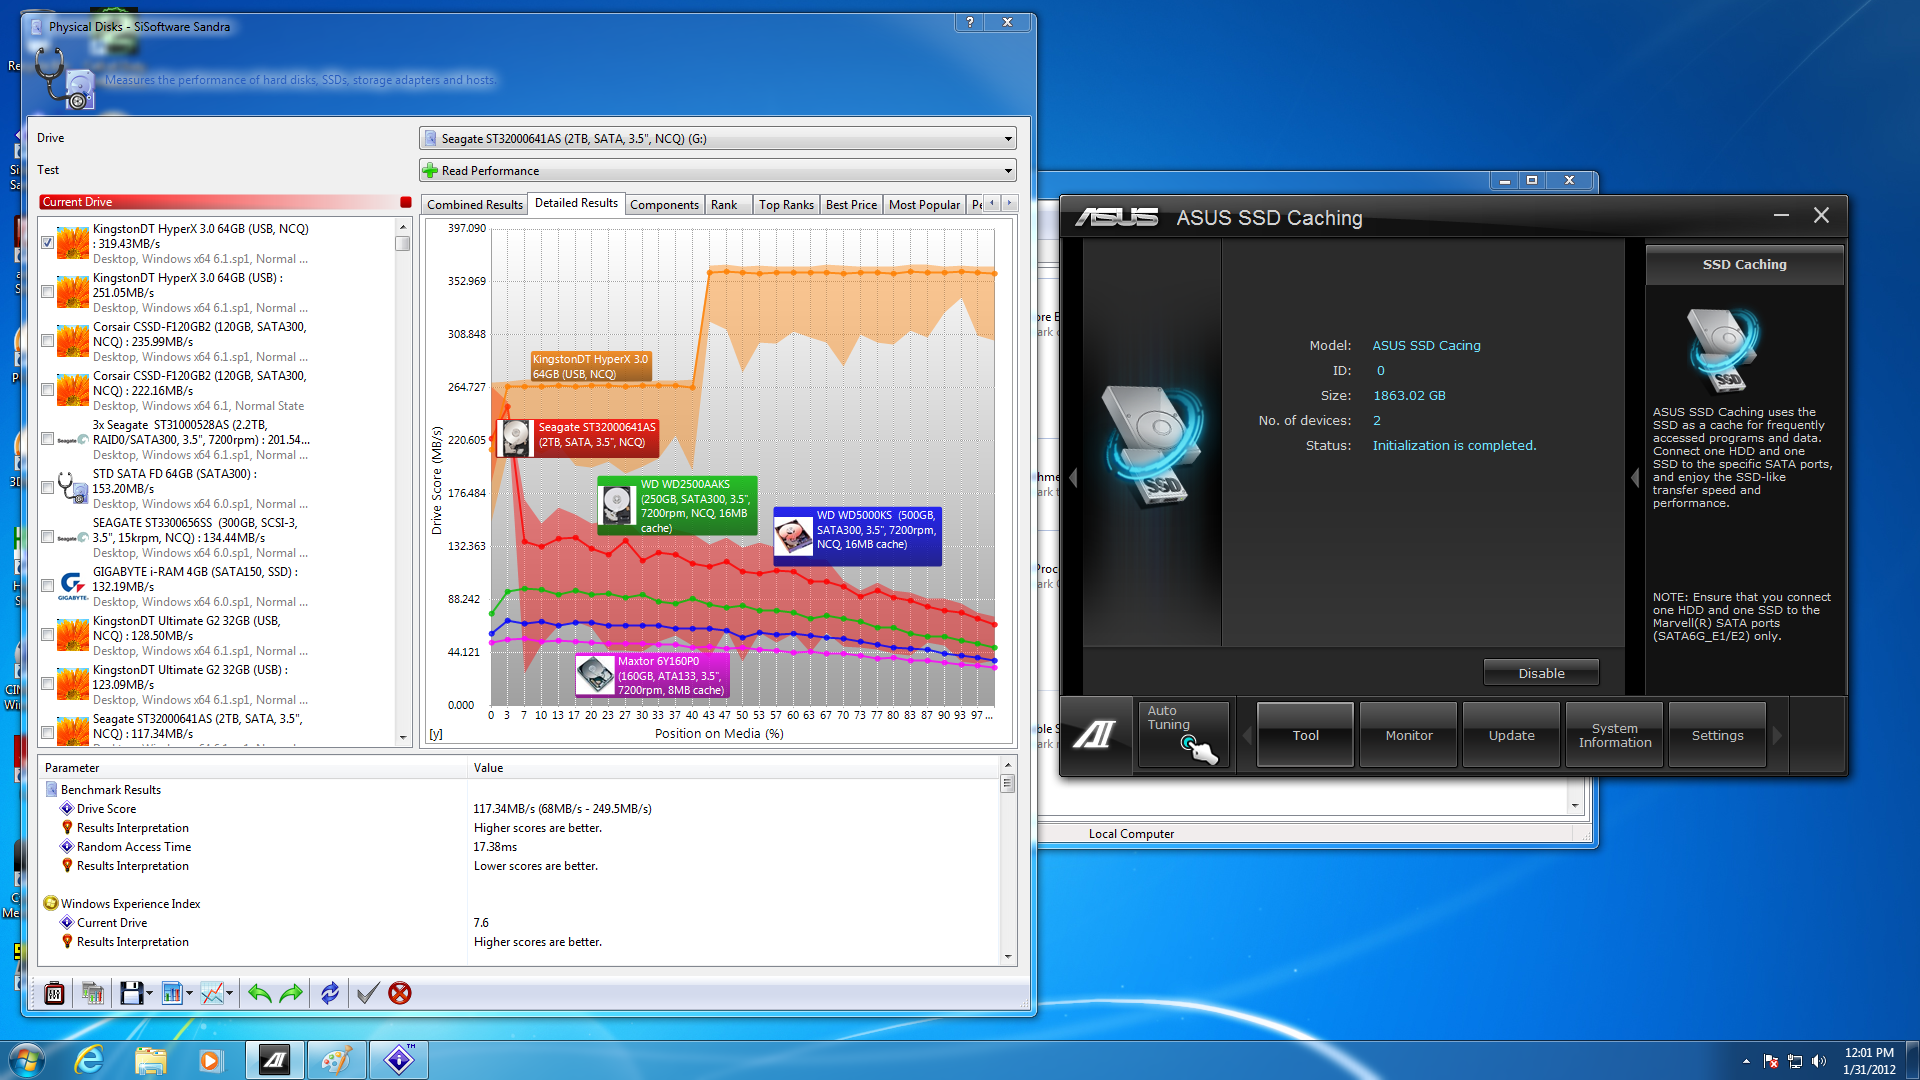Open Windows Explorer folder in taskbar
The height and width of the screenshot is (1080, 1920).
(x=150, y=1060)
